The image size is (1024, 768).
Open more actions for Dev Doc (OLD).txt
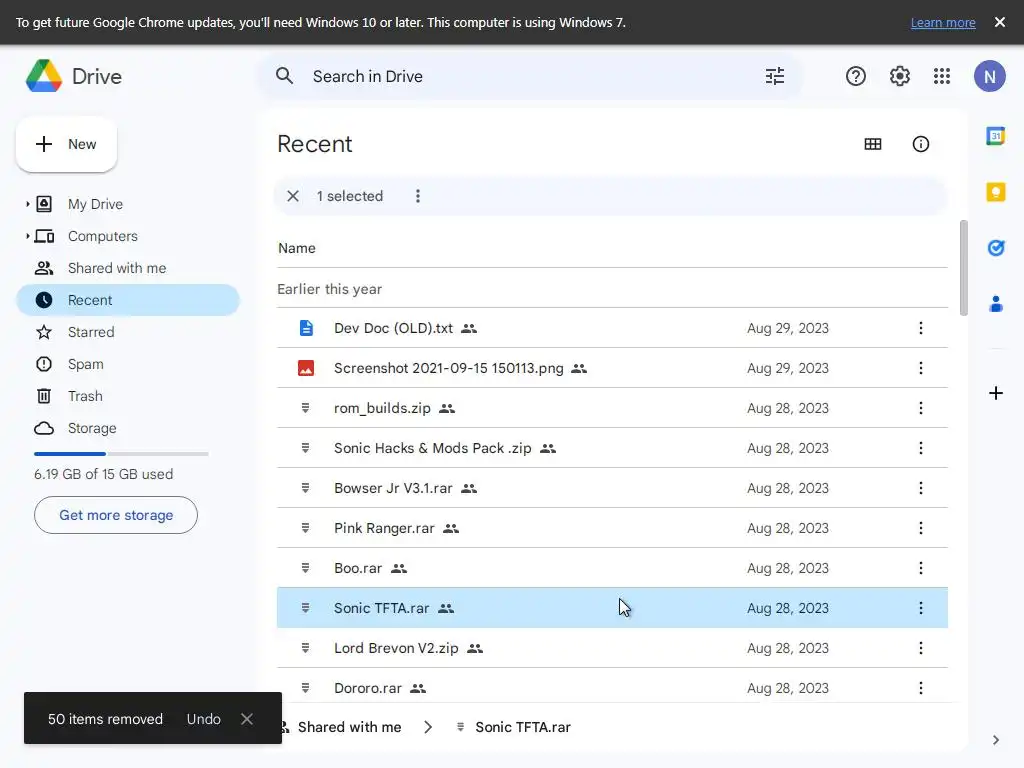point(920,328)
